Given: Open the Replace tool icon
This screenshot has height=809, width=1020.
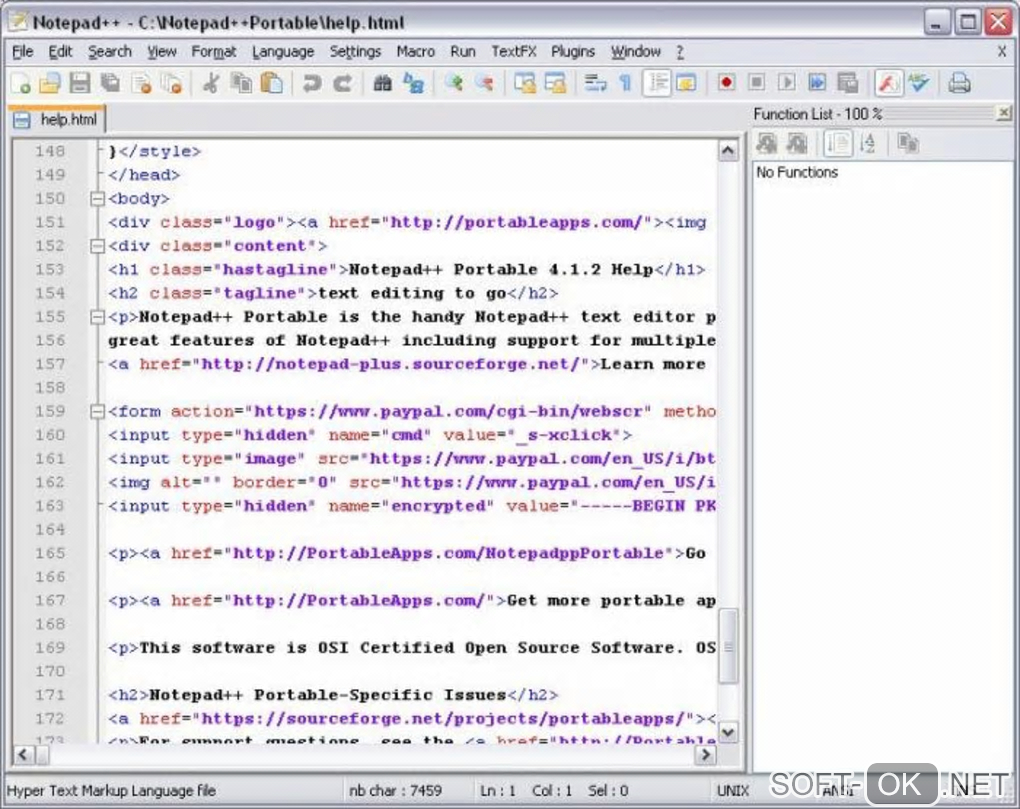Looking at the screenshot, I should (x=413, y=83).
